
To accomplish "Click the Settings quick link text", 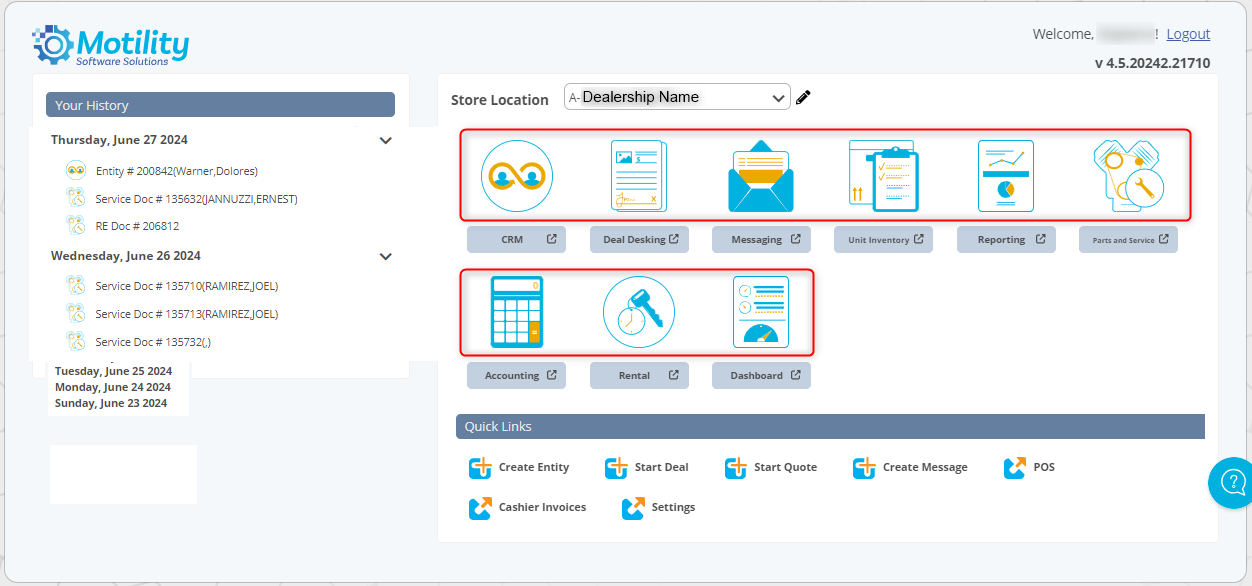I will [x=673, y=507].
